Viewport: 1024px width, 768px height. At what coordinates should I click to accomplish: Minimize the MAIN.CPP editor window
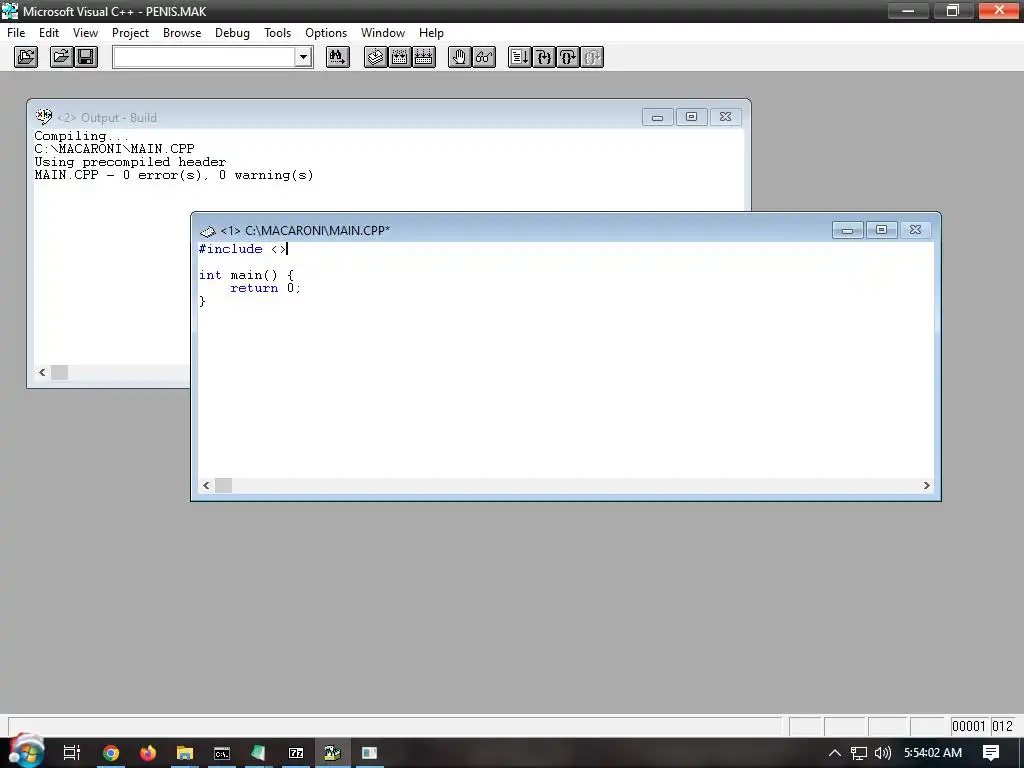[x=847, y=230]
